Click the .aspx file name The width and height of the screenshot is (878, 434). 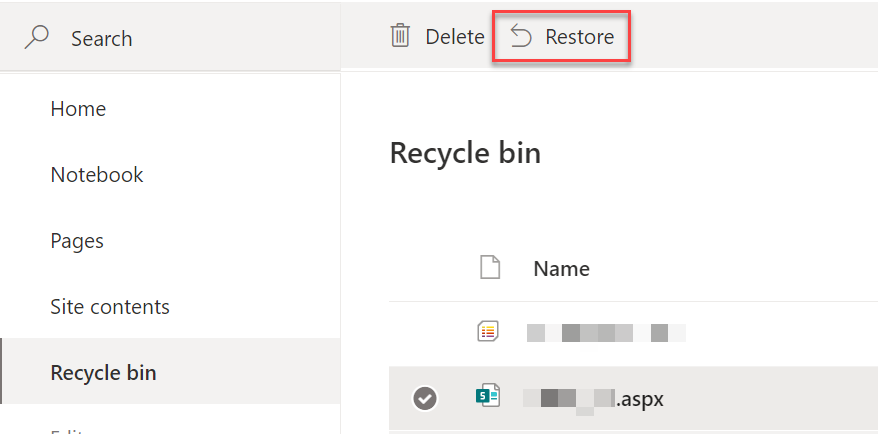point(593,399)
